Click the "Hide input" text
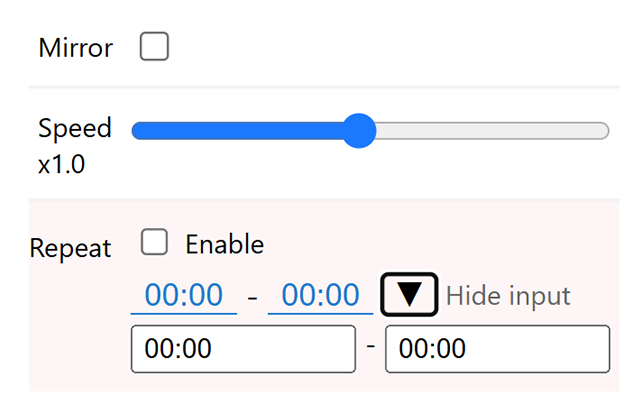640x400 pixels. [508, 296]
